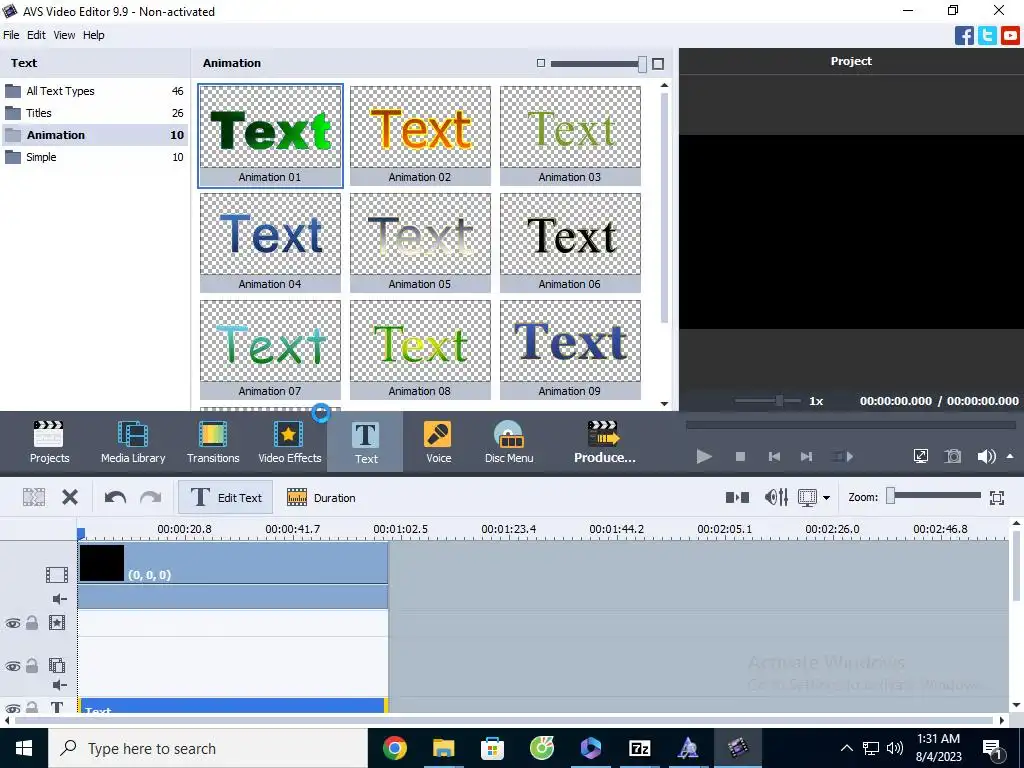Toggle lock on video overlay track

[31, 665]
